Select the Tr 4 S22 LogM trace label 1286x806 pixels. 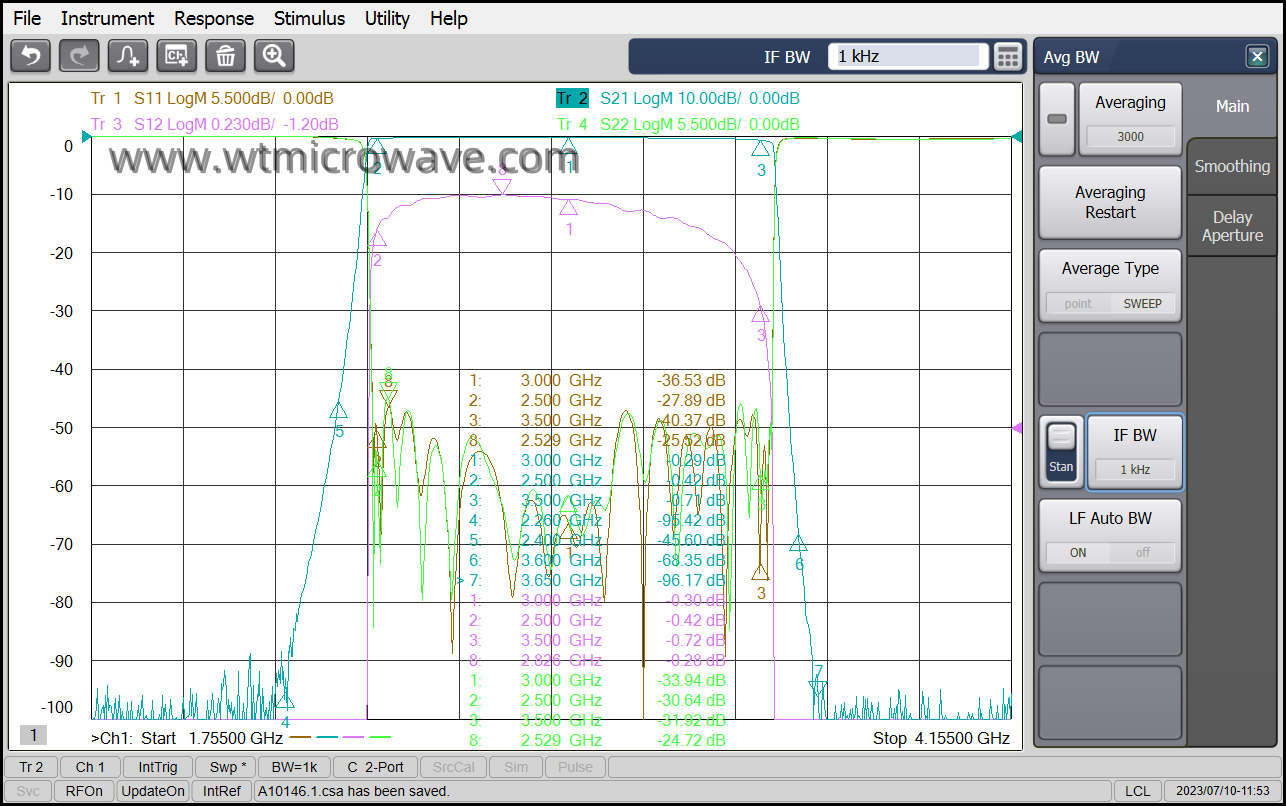(678, 124)
